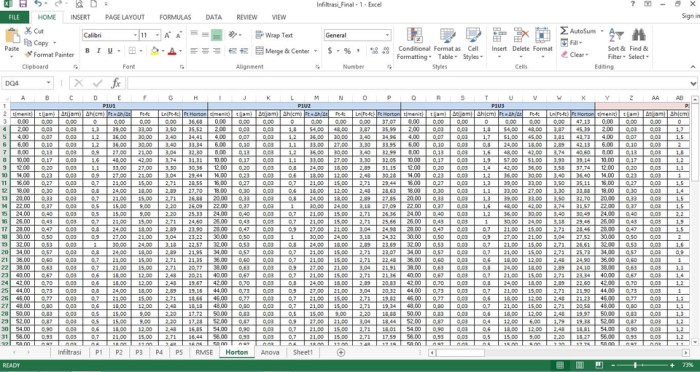Screen dimensions: 700x372
Task: Click inside the formula bar field
Action: [x=408, y=83]
